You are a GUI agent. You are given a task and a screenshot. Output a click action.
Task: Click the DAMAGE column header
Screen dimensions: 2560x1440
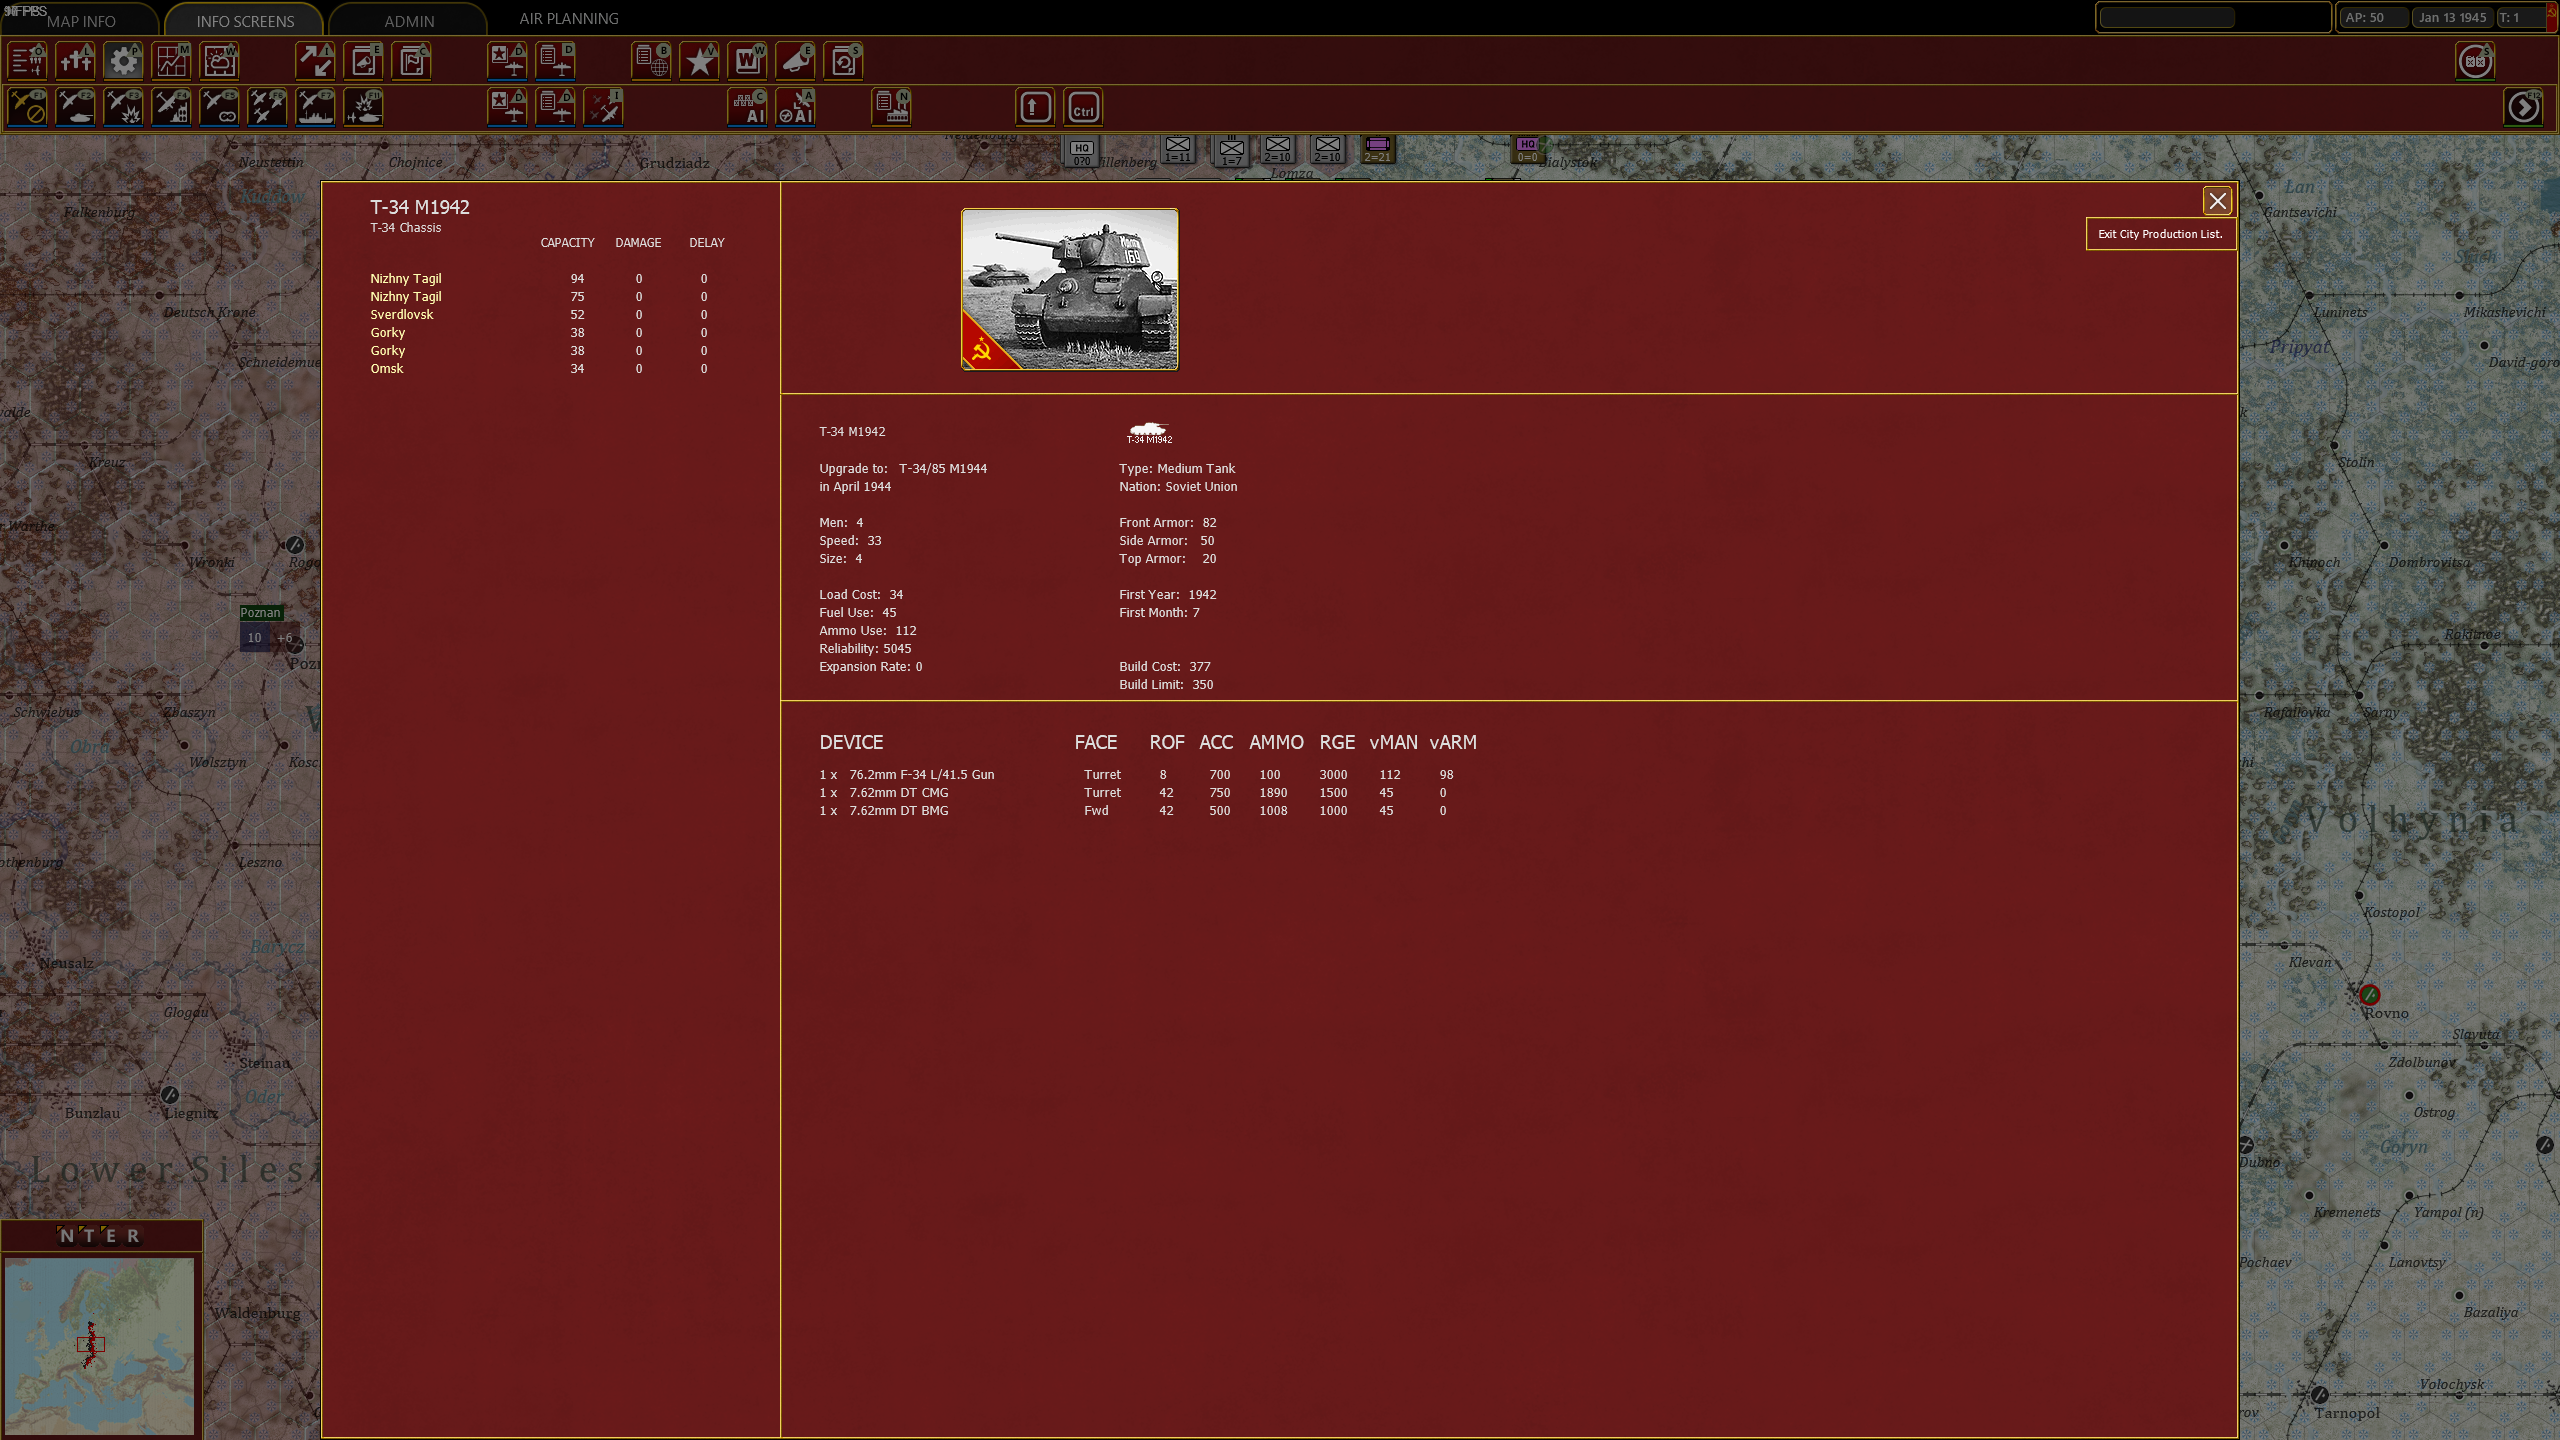638,243
